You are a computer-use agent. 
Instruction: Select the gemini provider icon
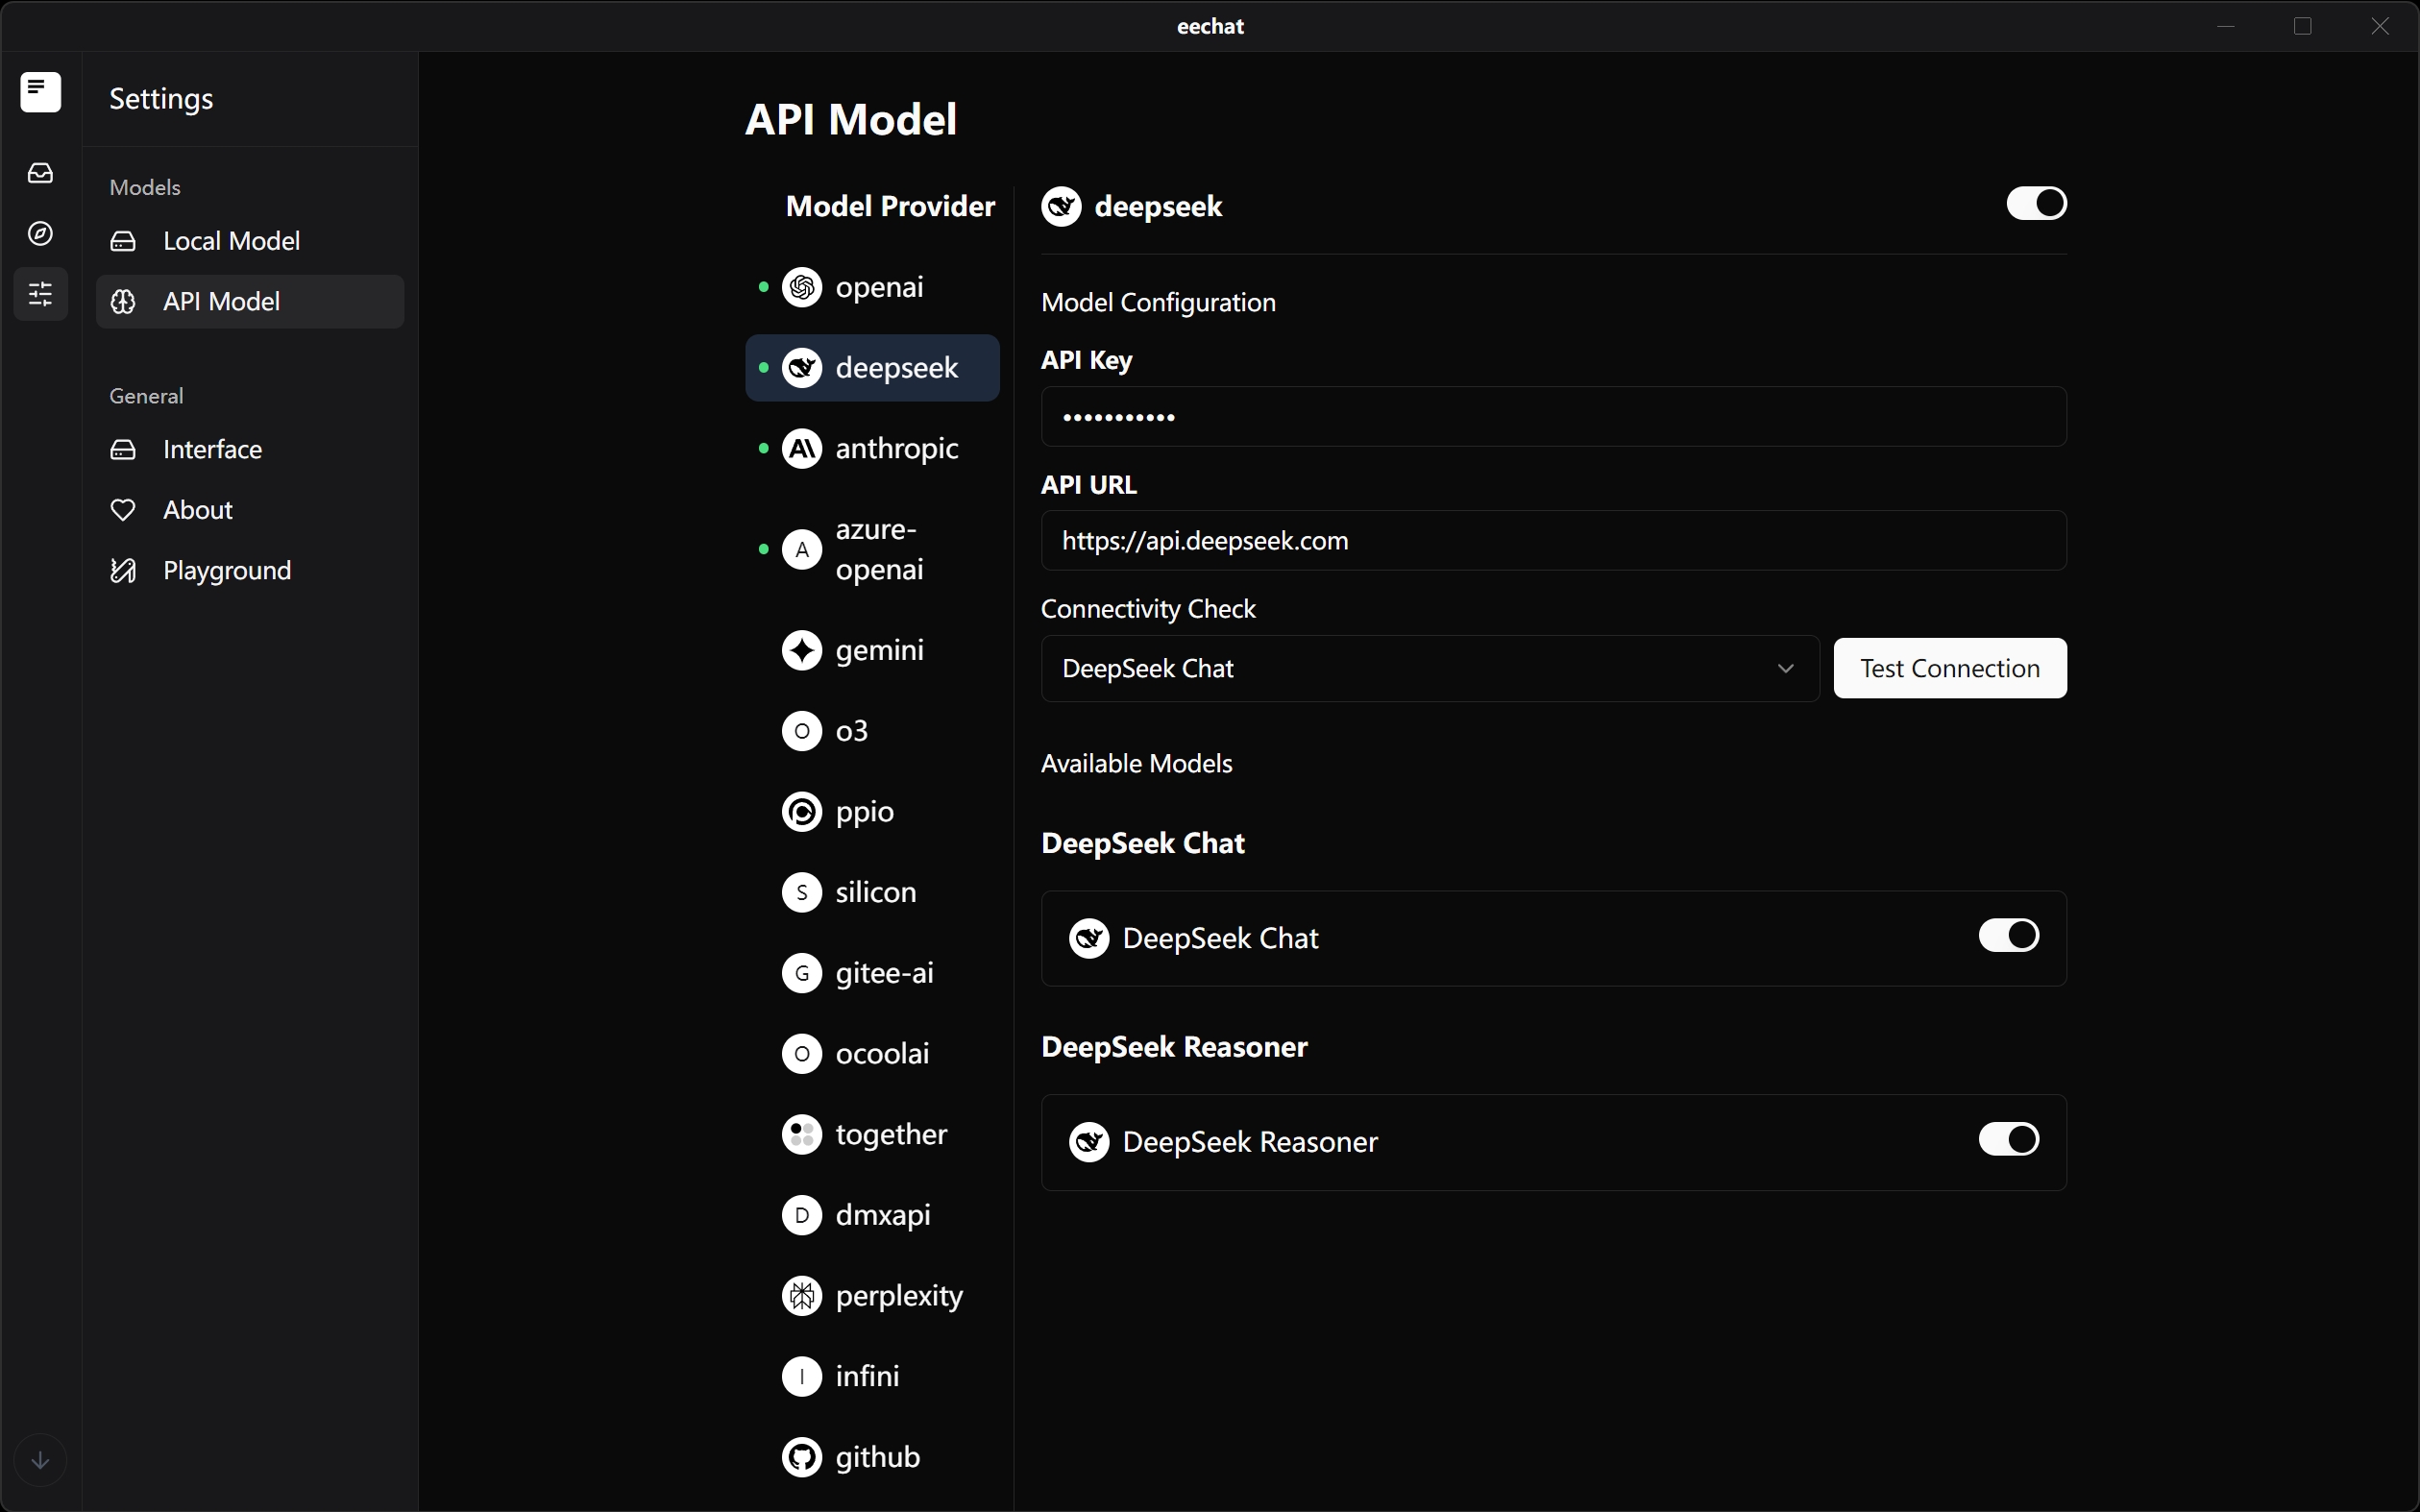(801, 650)
